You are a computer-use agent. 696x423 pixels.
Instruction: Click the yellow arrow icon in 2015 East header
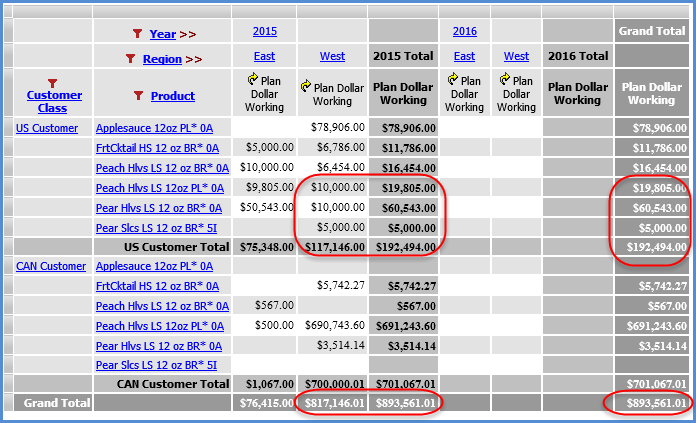pos(251,81)
